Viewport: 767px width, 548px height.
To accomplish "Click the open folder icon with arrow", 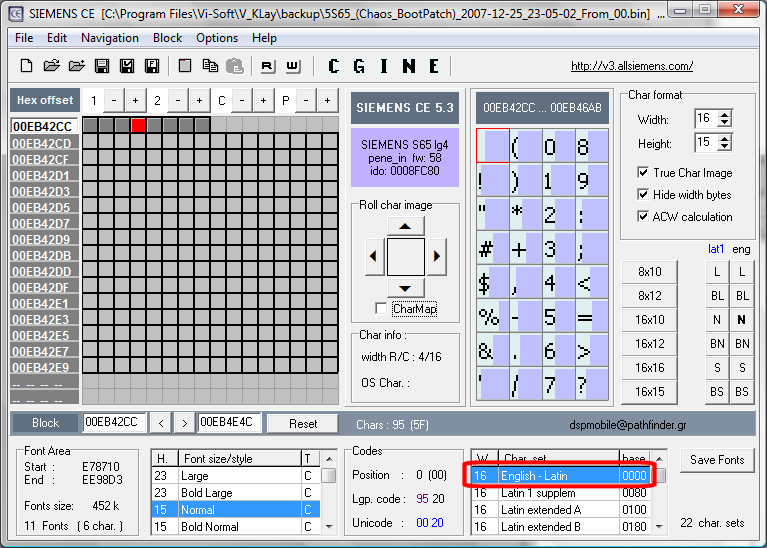I will [51, 66].
